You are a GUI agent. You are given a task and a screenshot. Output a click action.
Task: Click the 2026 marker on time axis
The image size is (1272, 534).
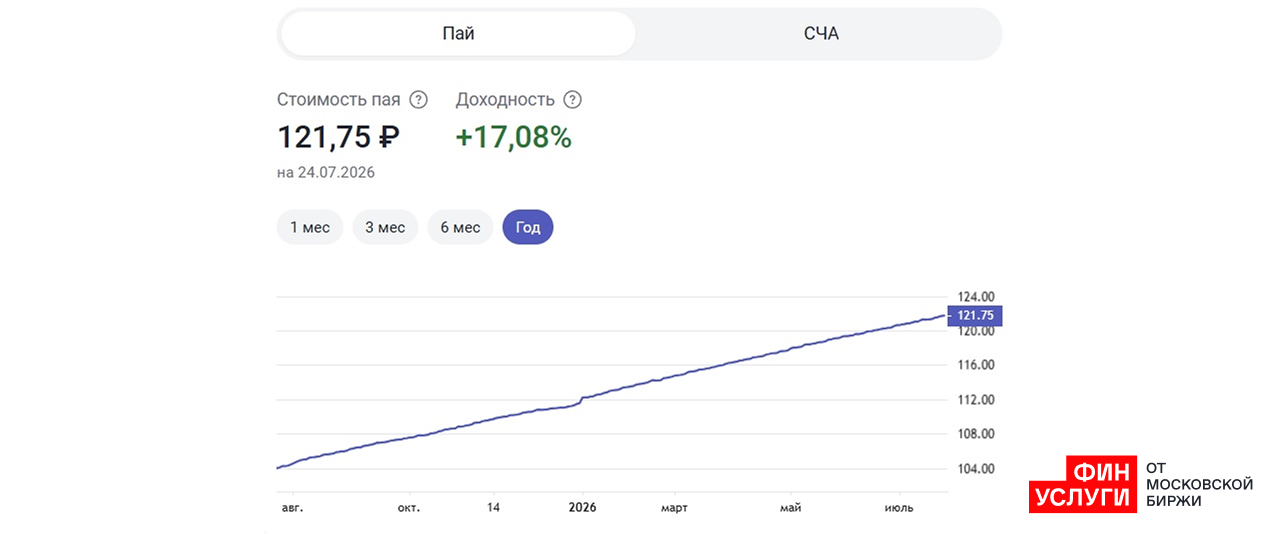point(582,508)
